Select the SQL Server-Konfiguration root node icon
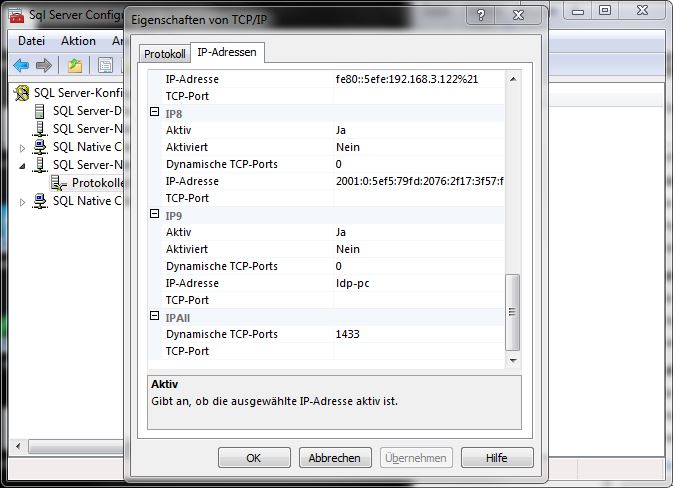 click(x=22, y=93)
